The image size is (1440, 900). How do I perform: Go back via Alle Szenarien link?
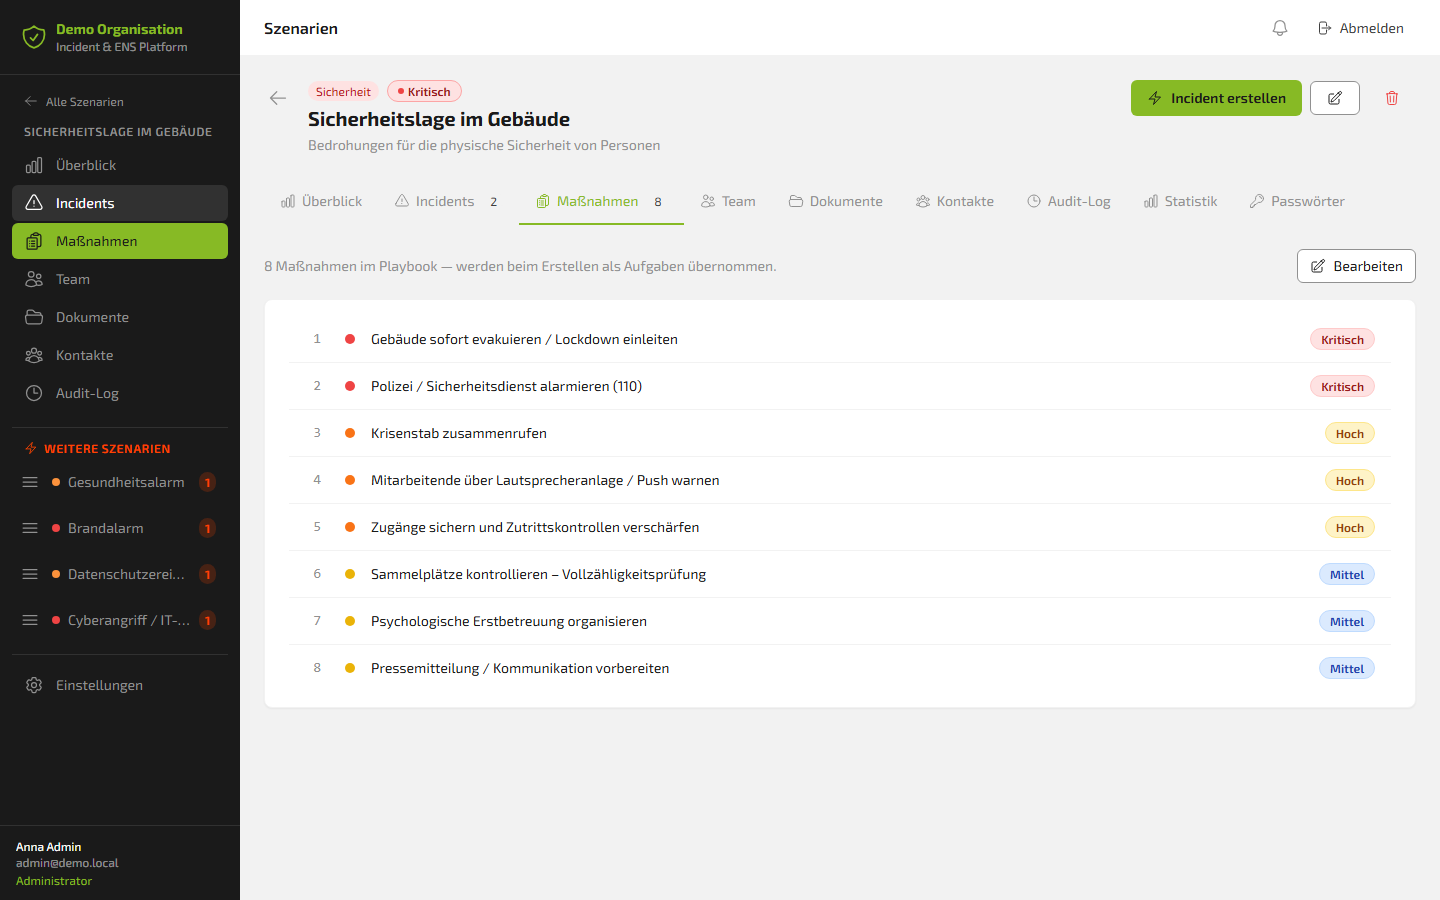tap(74, 102)
